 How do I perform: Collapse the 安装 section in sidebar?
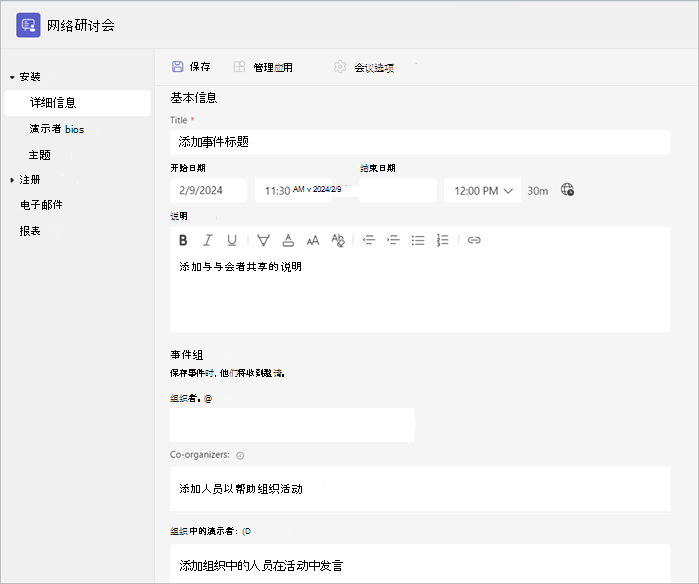[x=12, y=77]
